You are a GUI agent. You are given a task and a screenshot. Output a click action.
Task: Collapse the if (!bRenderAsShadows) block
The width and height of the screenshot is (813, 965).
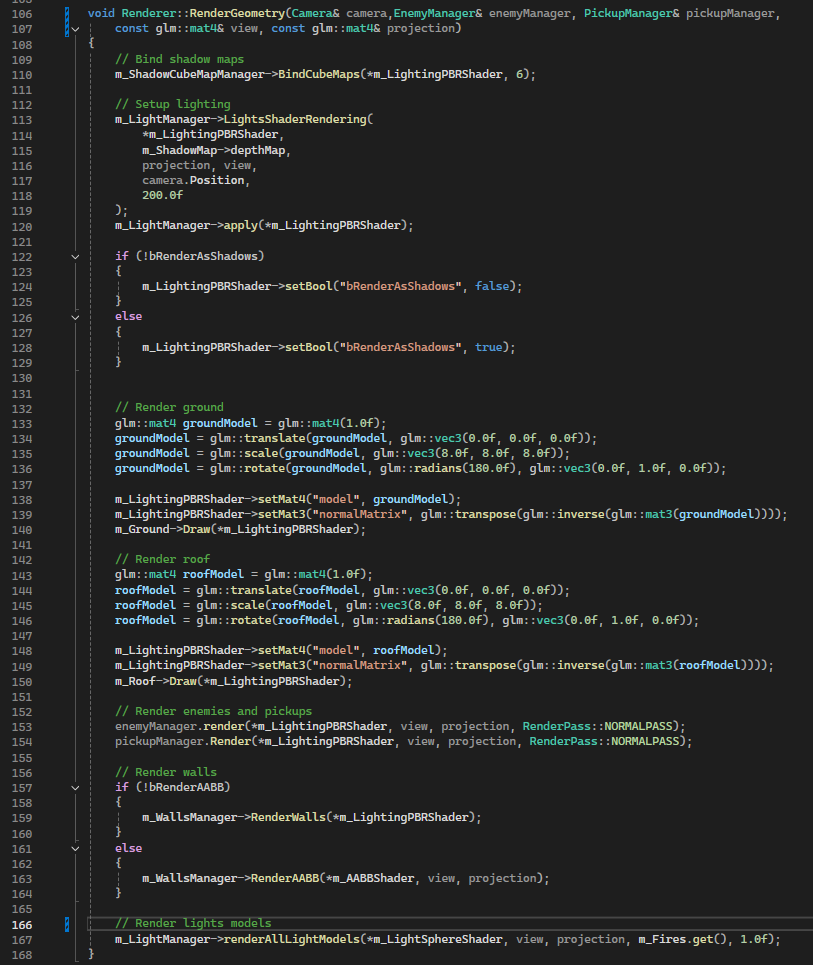(x=77, y=256)
